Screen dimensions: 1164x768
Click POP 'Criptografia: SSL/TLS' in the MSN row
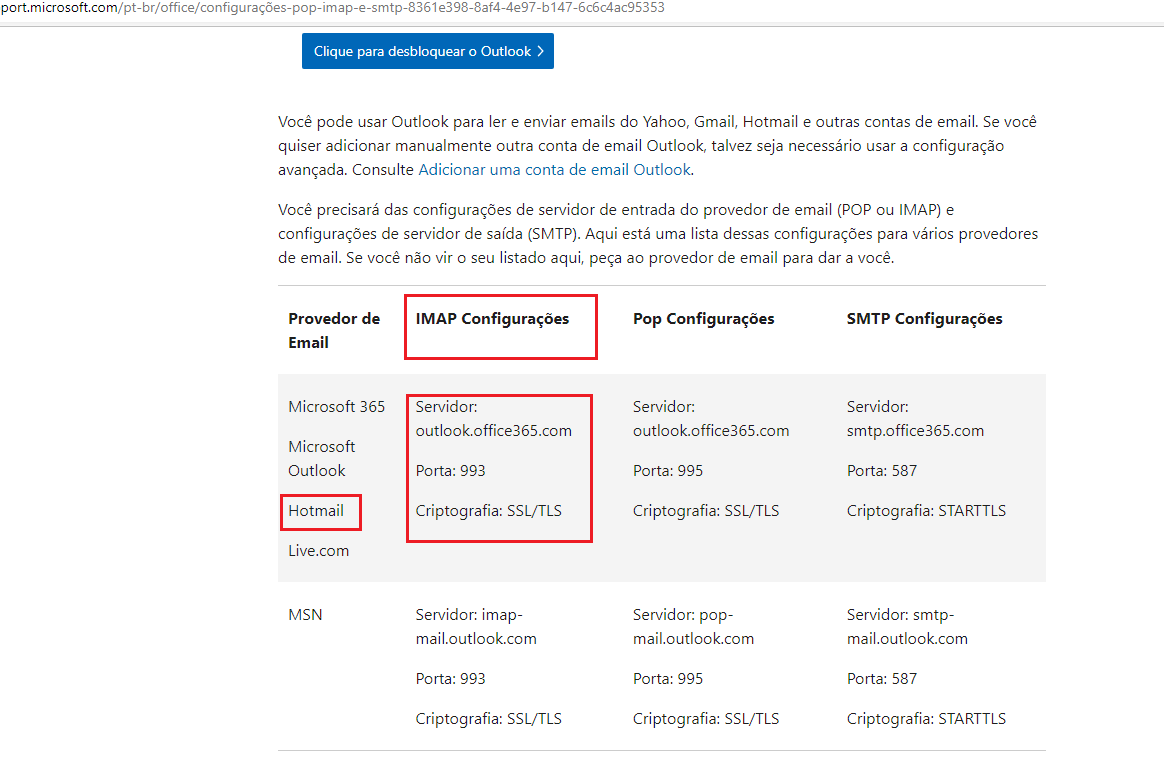706,718
